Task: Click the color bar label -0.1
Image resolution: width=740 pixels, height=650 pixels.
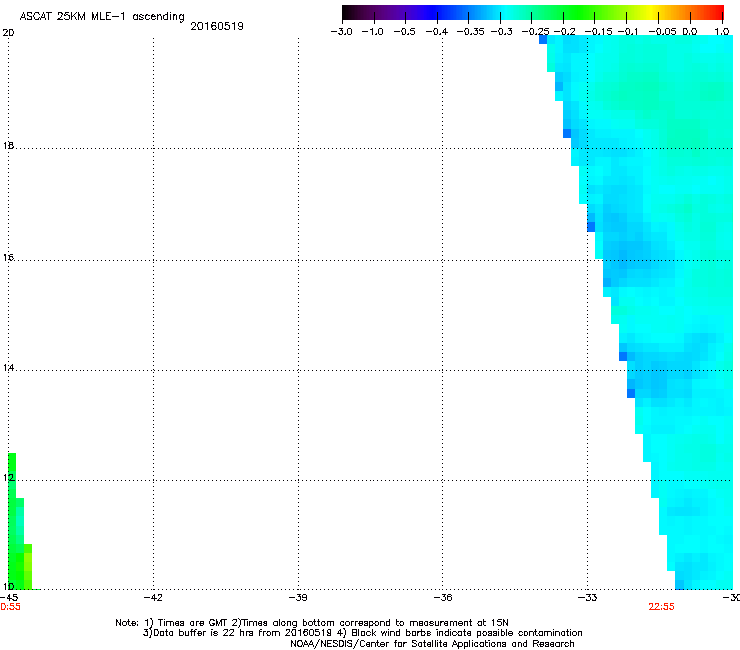Action: (628, 32)
